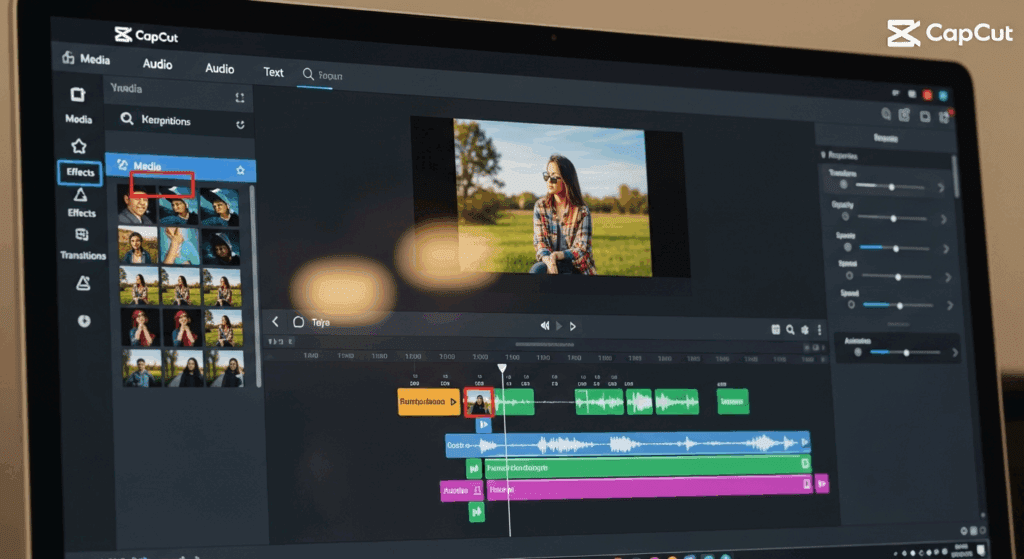The width and height of the screenshot is (1024, 559).
Task: Open the first Audio tab
Action: (157, 64)
